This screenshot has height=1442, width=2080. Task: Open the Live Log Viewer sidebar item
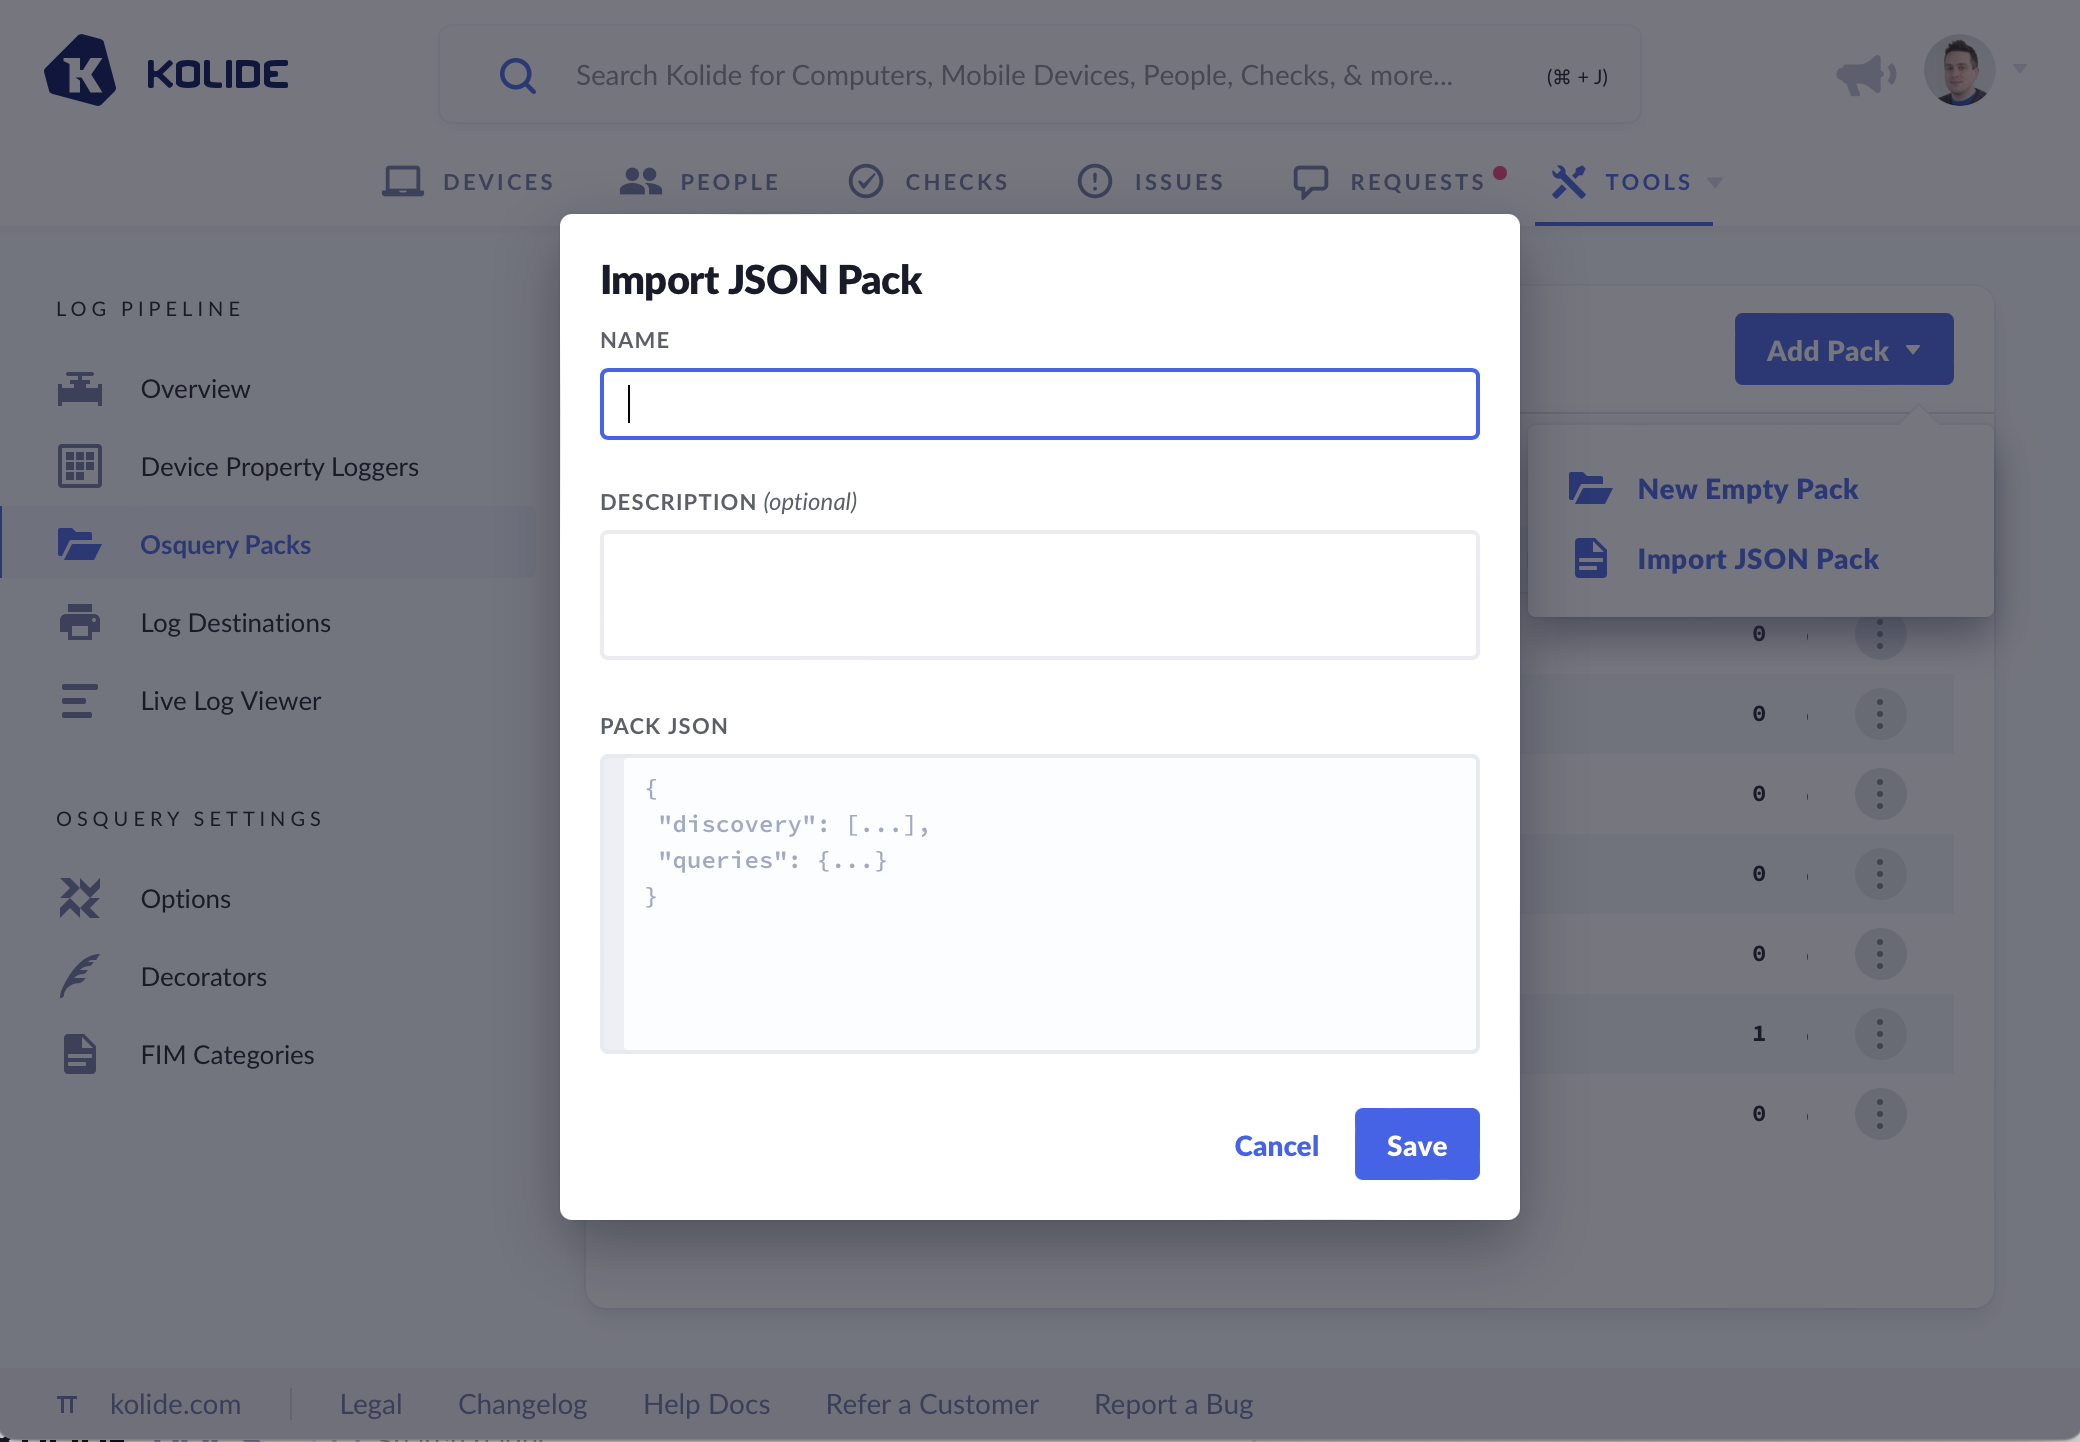(x=230, y=701)
